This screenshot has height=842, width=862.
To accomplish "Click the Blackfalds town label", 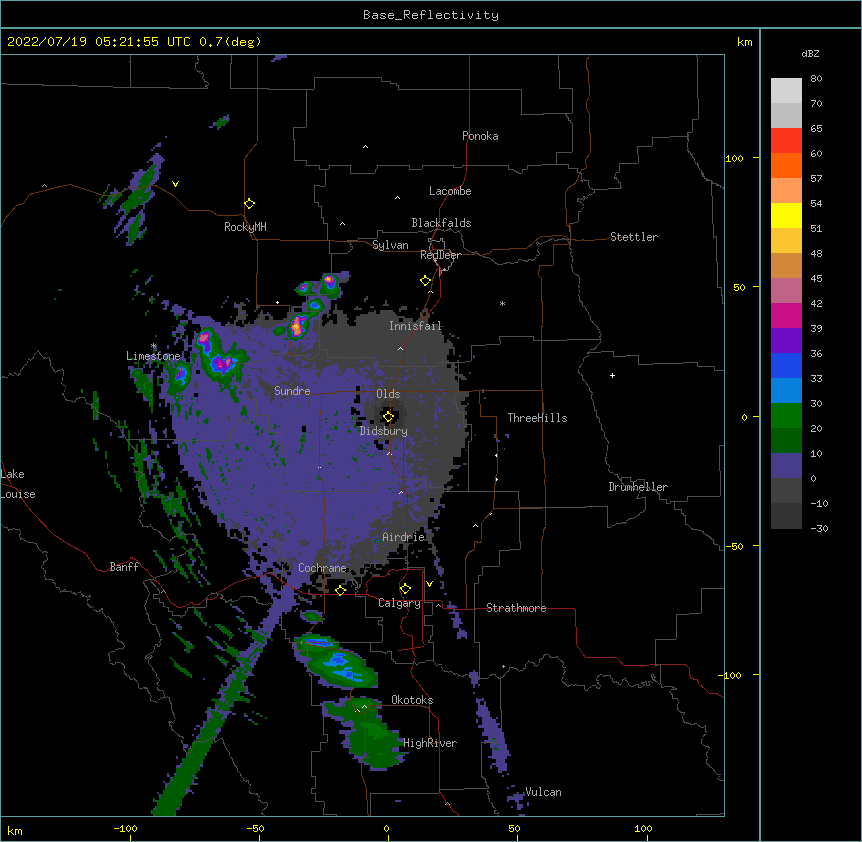I will click(441, 223).
